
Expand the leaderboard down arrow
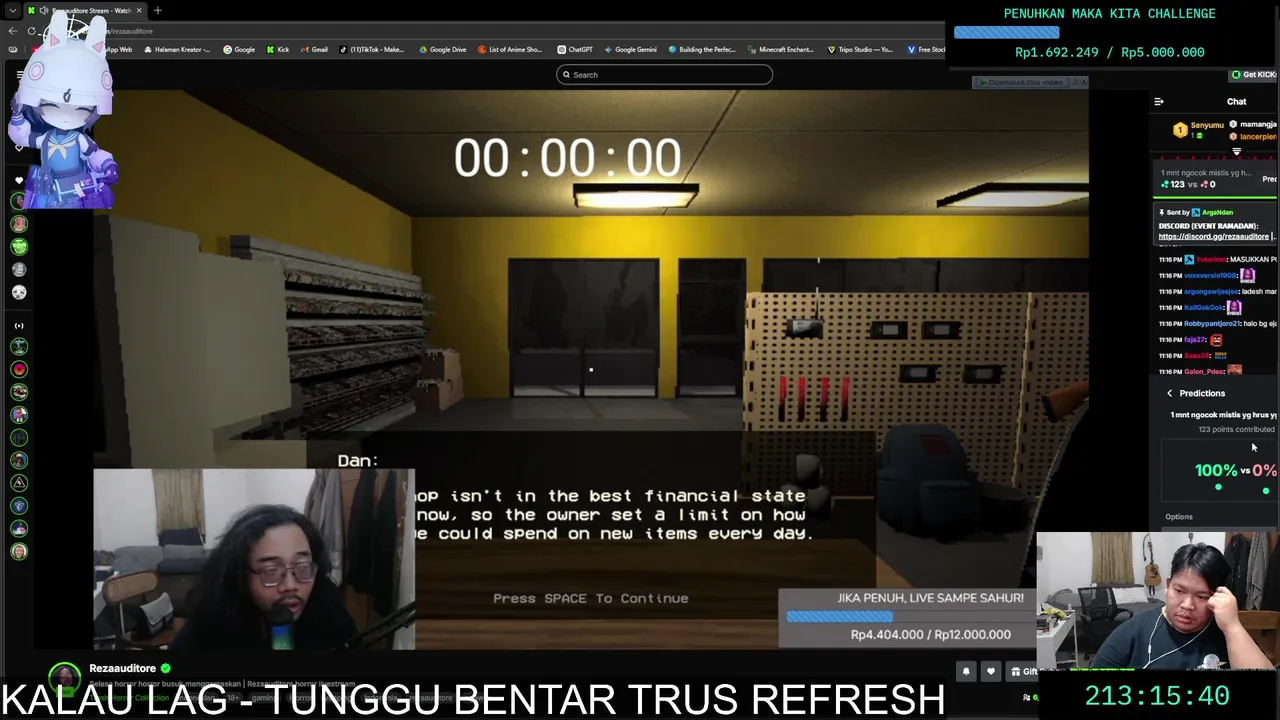coord(1237,153)
